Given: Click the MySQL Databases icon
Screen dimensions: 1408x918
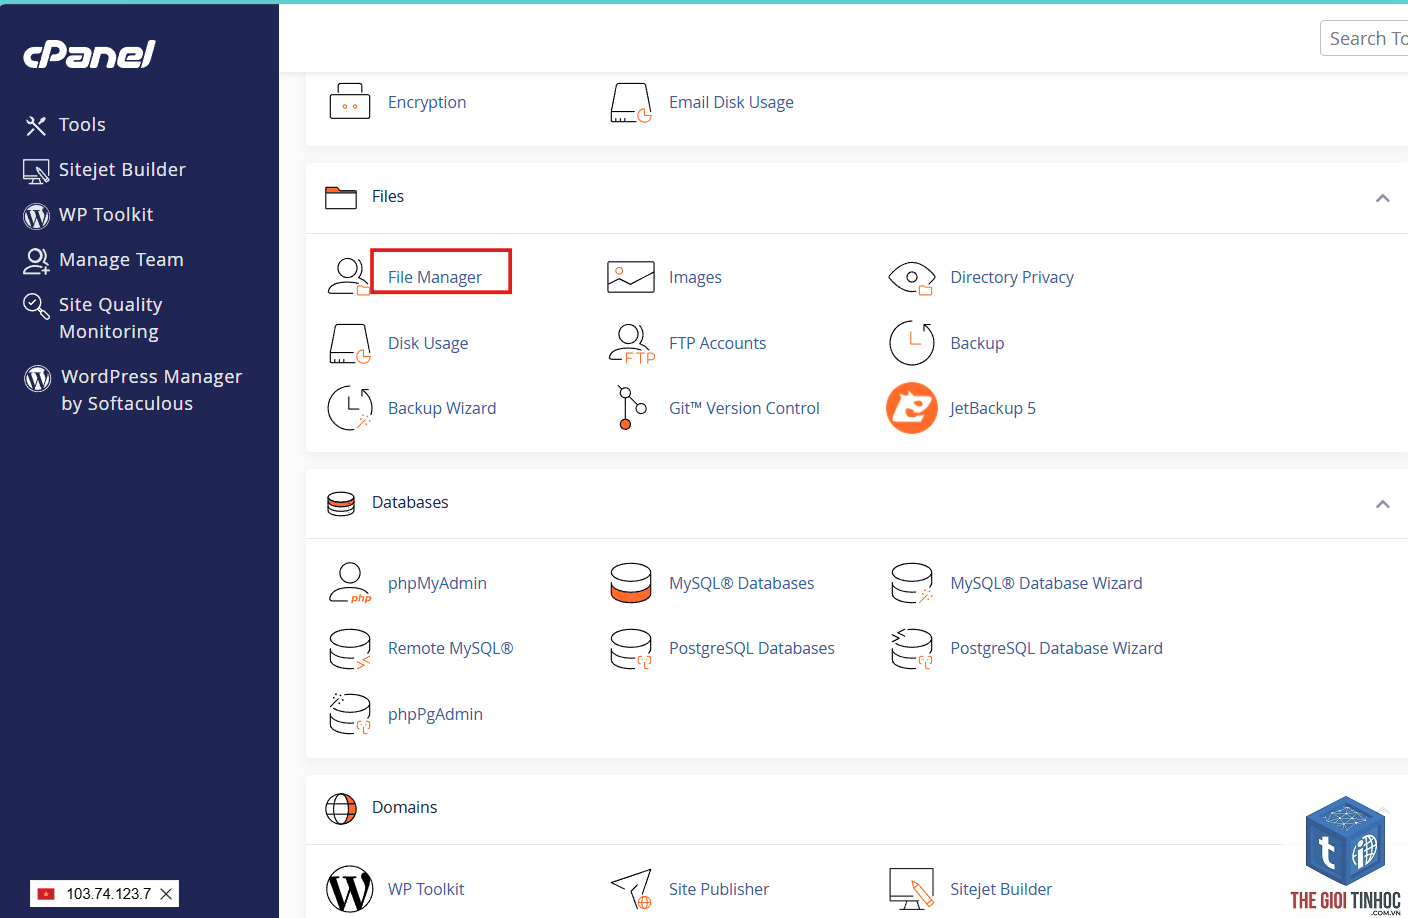Looking at the screenshot, I should pyautogui.click(x=631, y=583).
